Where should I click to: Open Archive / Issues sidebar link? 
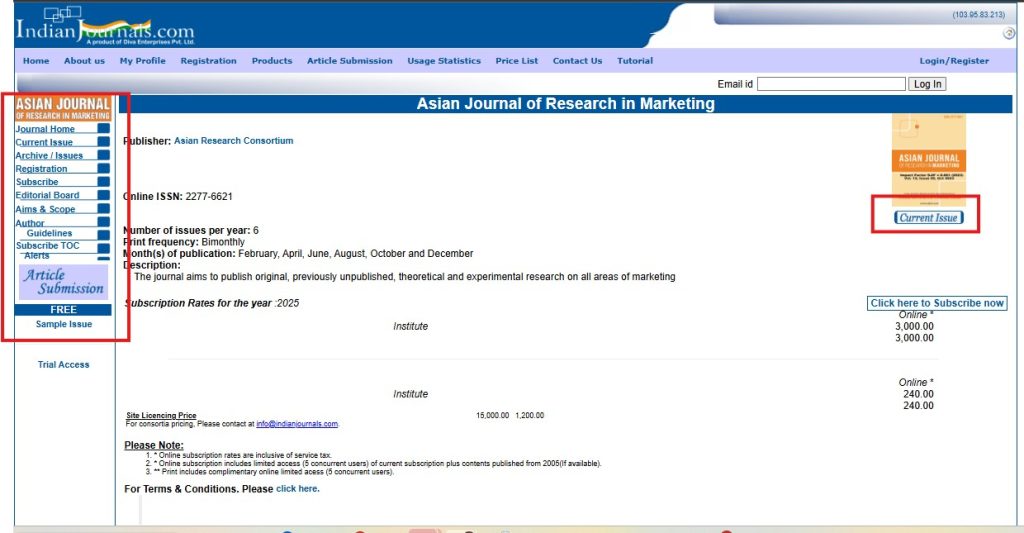click(49, 155)
